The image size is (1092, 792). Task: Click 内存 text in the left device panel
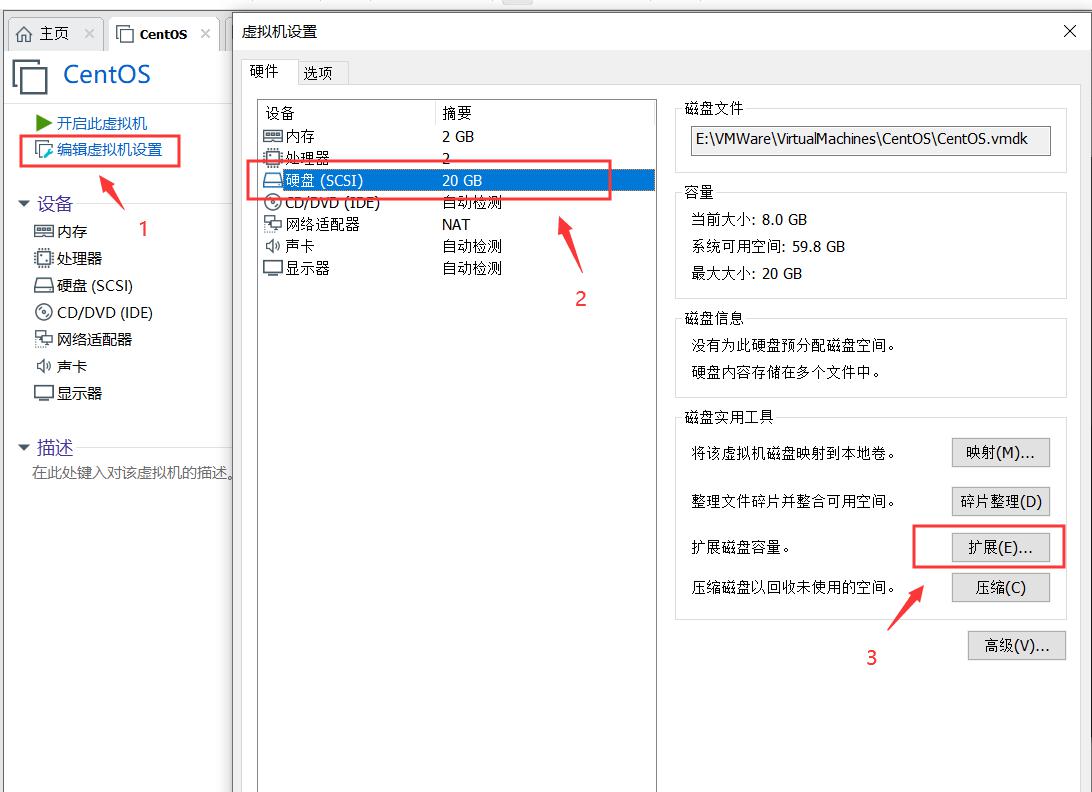point(72,231)
